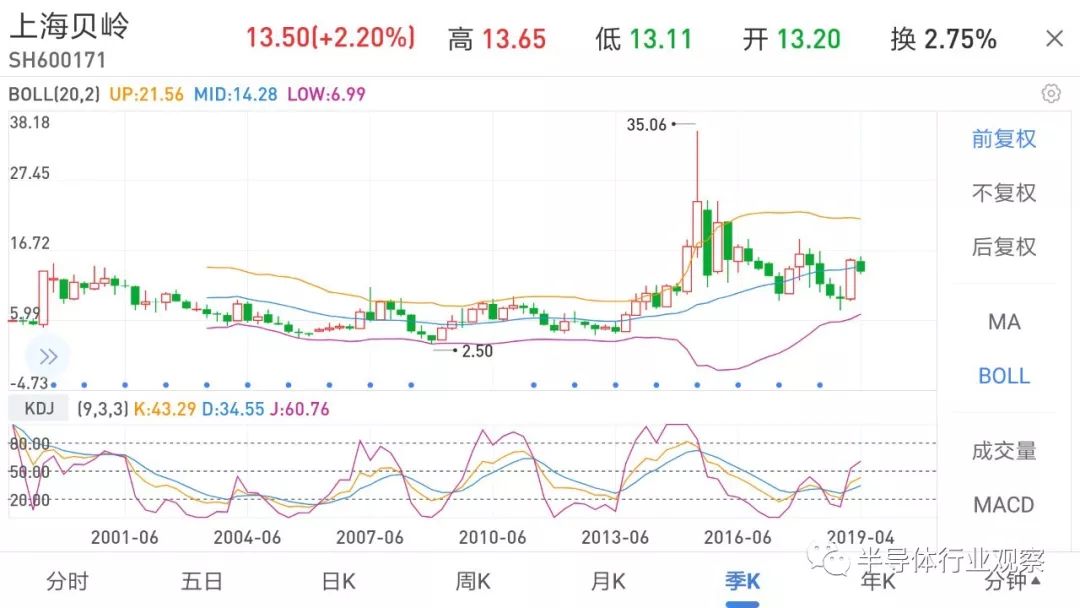1080x608 pixels.
Task: Tap BOLL UP:21.56 value
Action: [x=147, y=94]
